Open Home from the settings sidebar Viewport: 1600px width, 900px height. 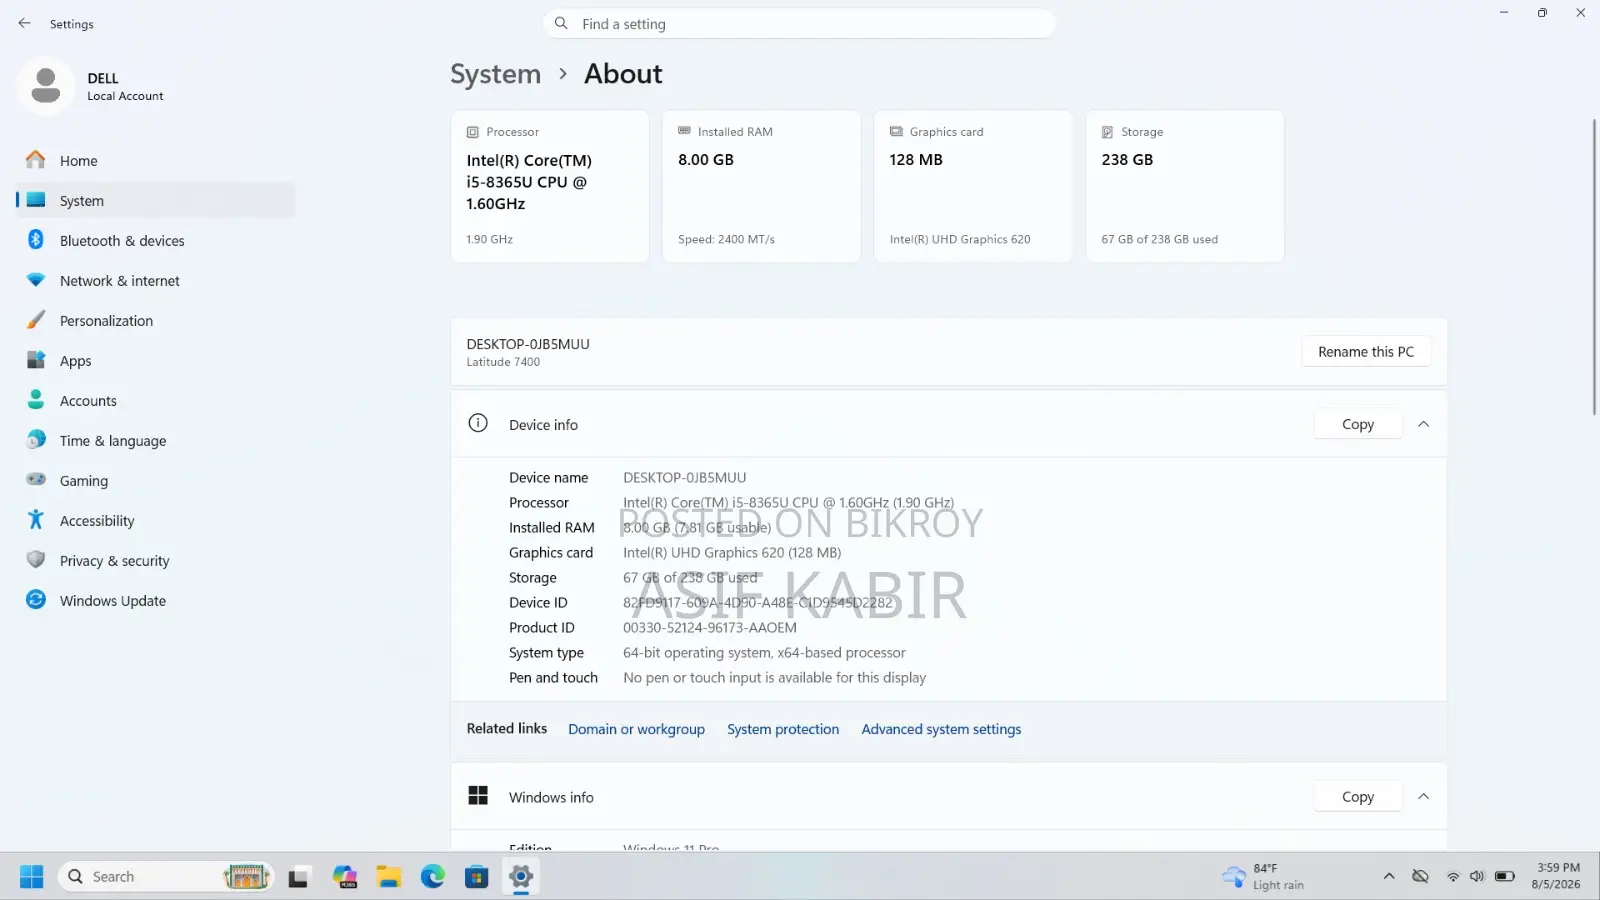155,161
